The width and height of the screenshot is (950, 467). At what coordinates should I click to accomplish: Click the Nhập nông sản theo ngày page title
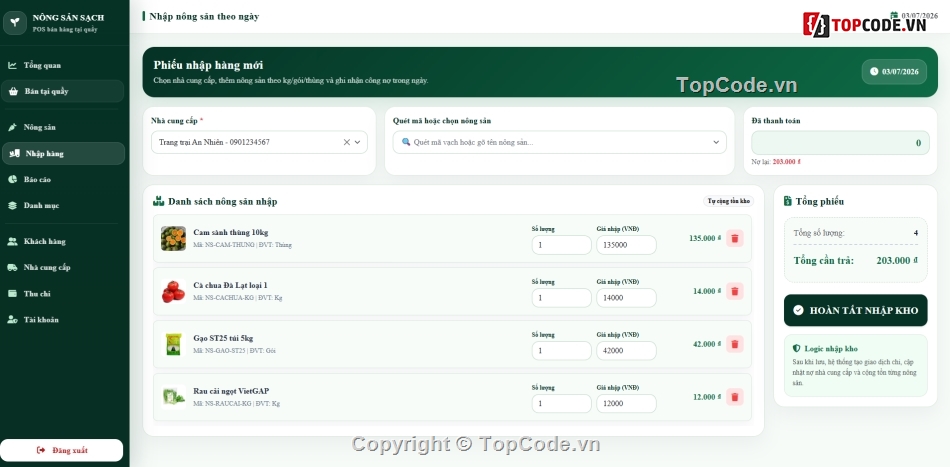click(204, 16)
